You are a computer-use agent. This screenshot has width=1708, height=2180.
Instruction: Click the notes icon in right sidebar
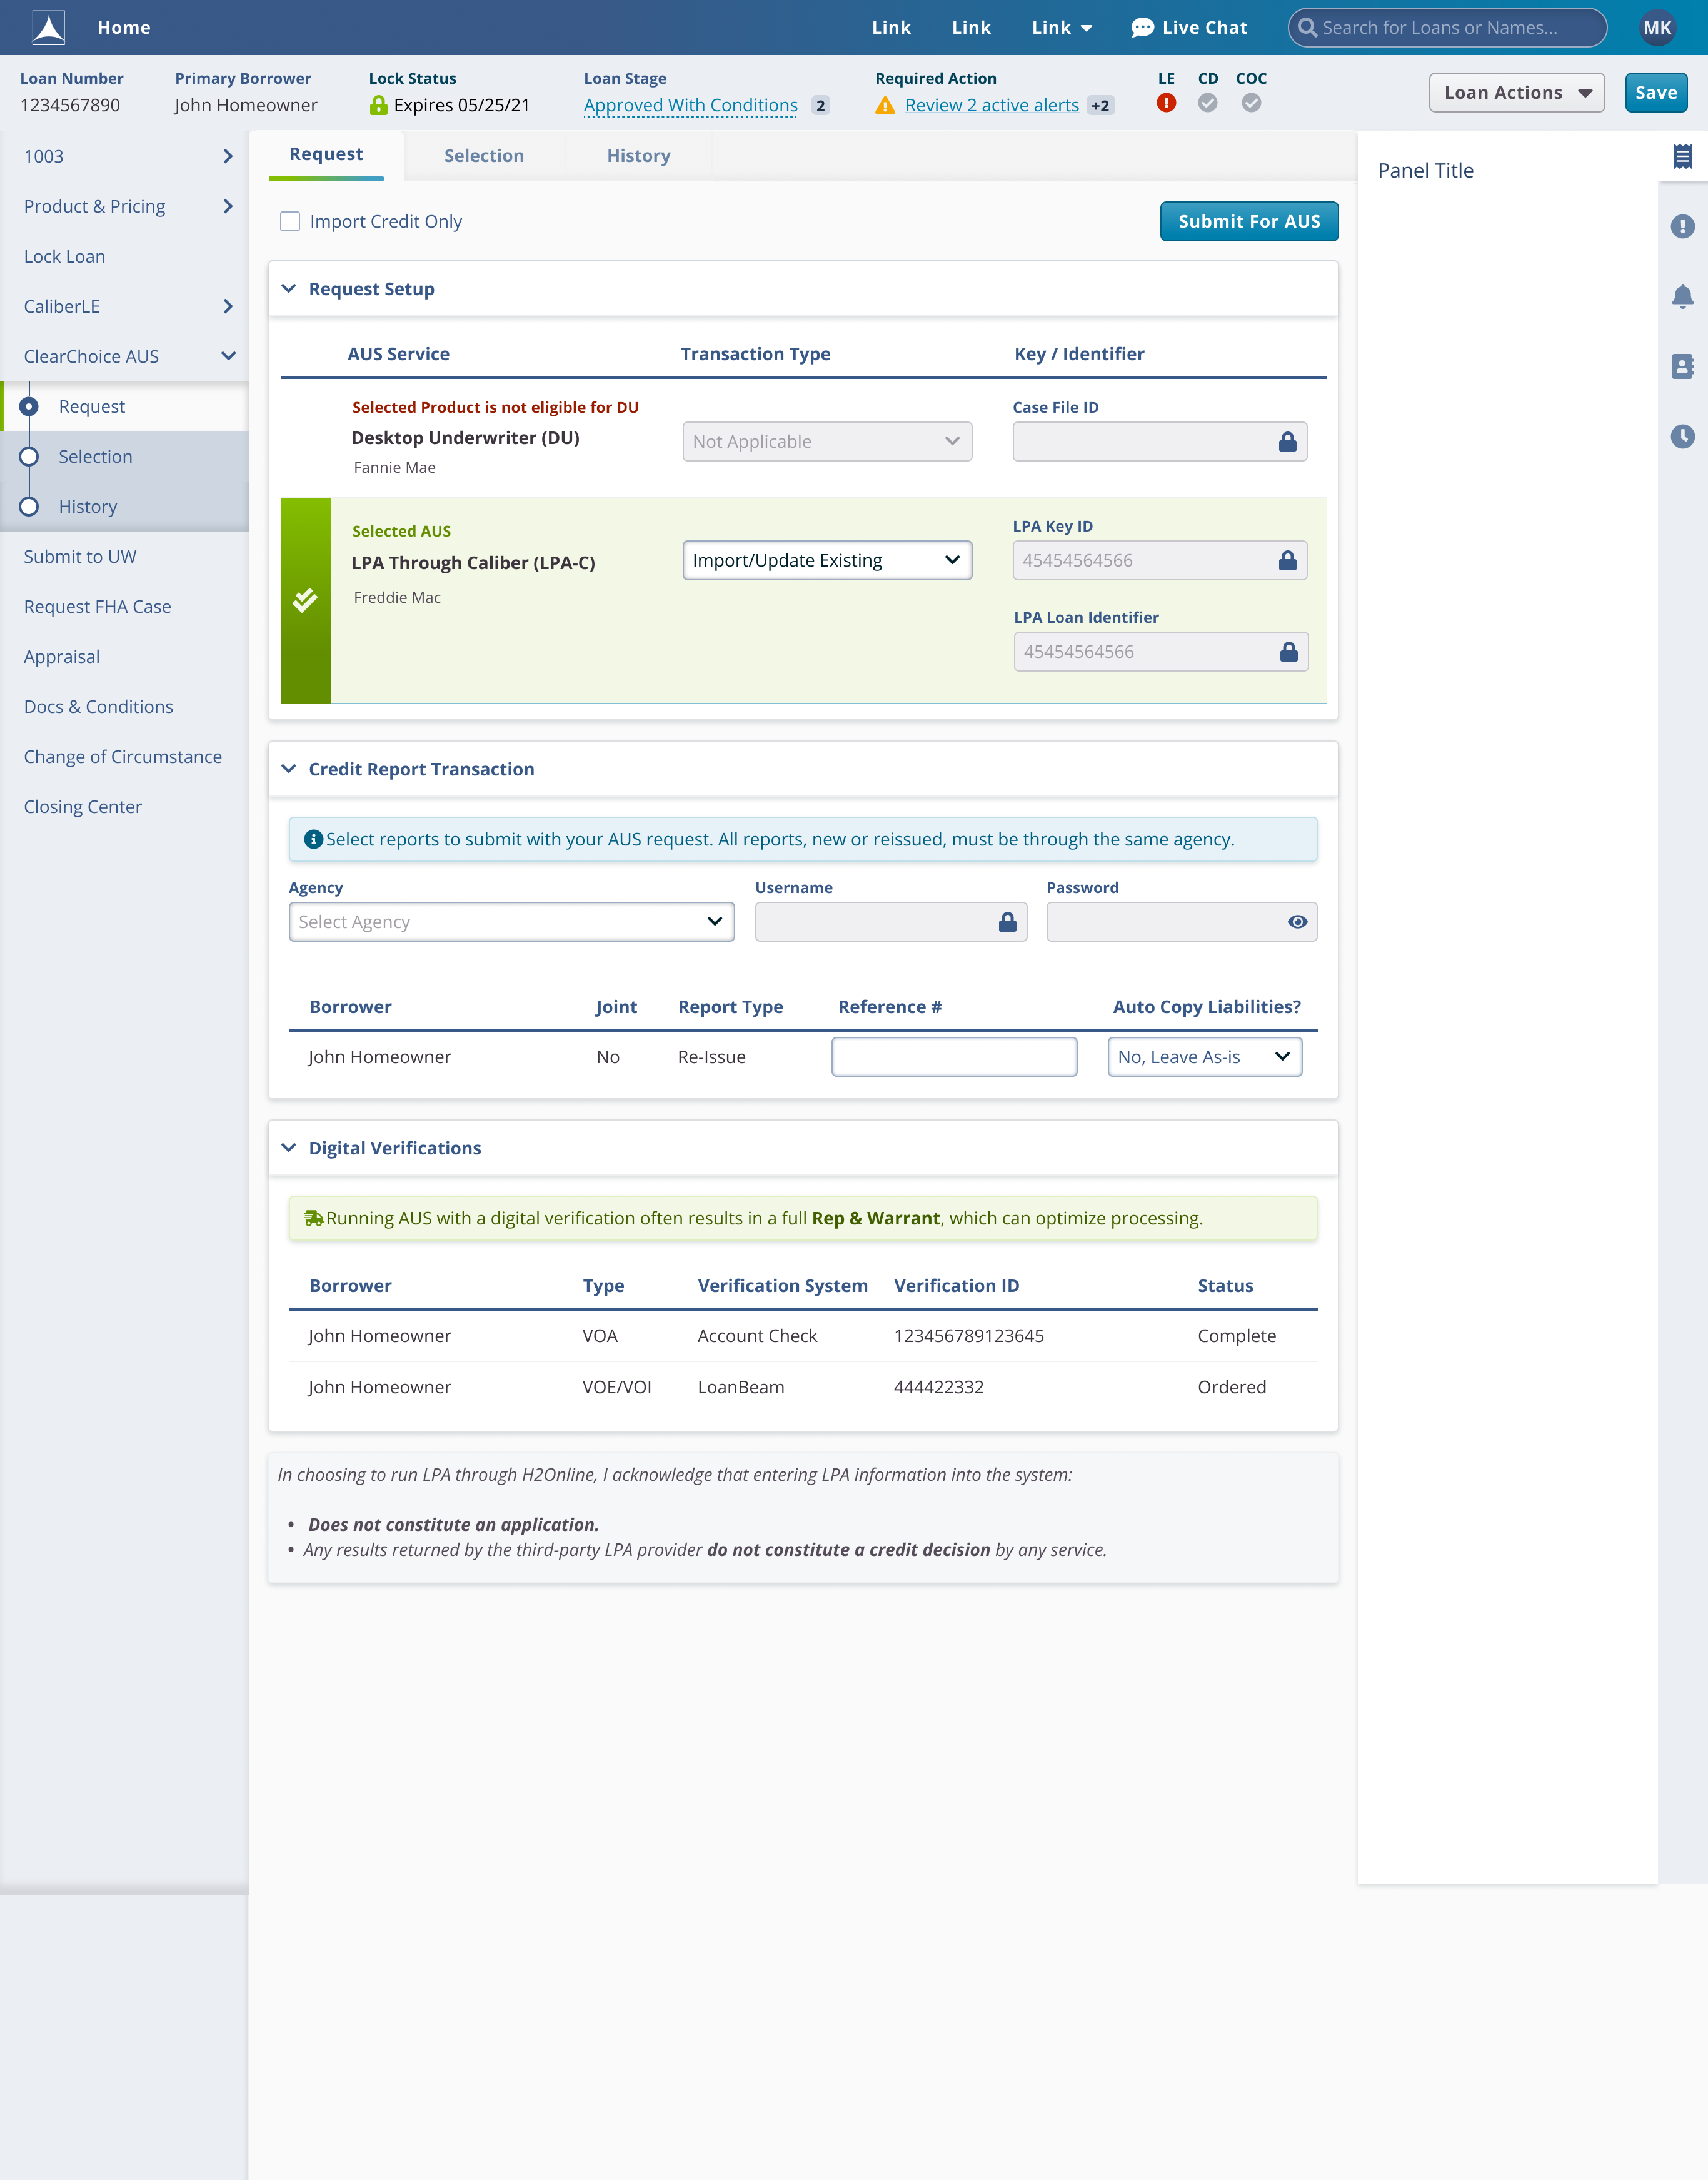pyautogui.click(x=1682, y=156)
